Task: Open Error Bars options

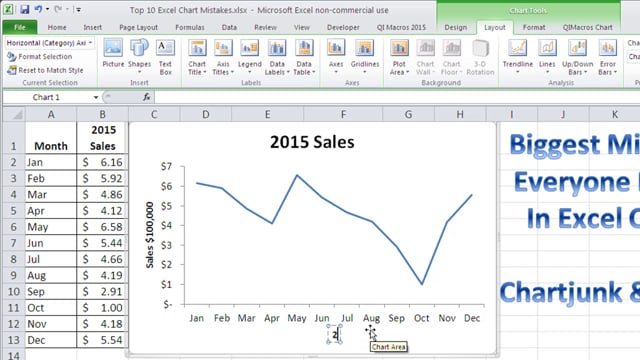Action: tap(607, 58)
